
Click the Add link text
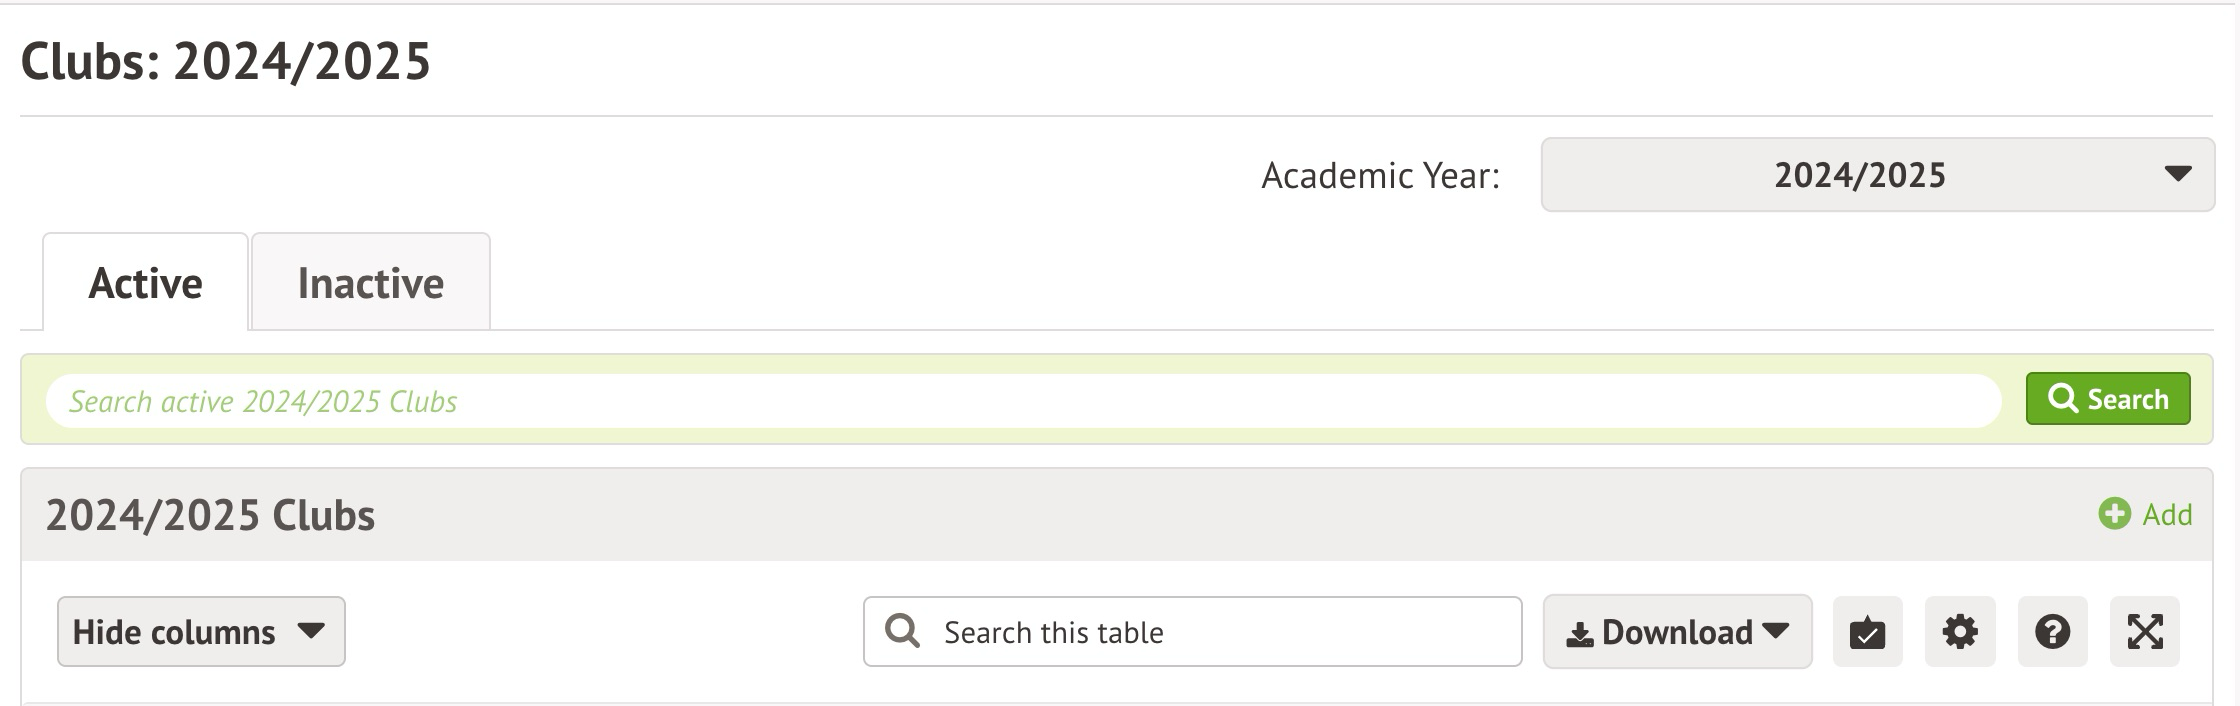(2167, 514)
